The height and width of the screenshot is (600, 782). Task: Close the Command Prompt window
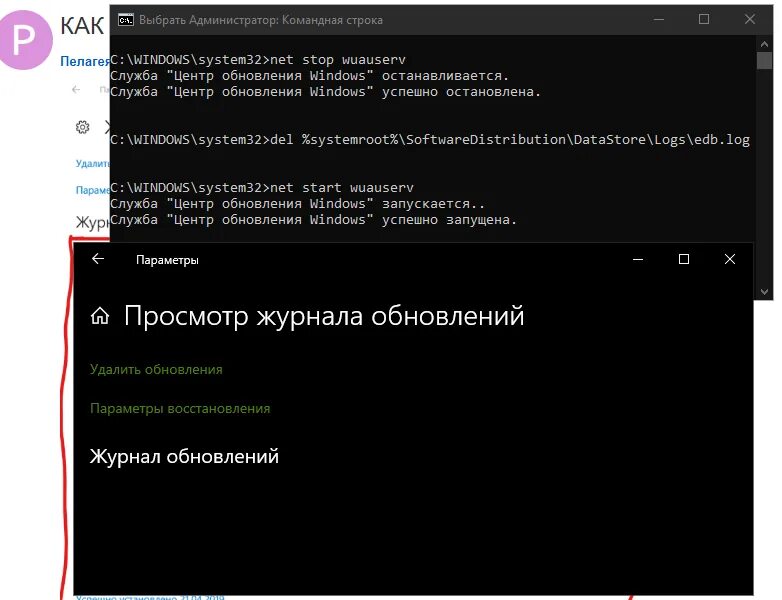[750, 19]
